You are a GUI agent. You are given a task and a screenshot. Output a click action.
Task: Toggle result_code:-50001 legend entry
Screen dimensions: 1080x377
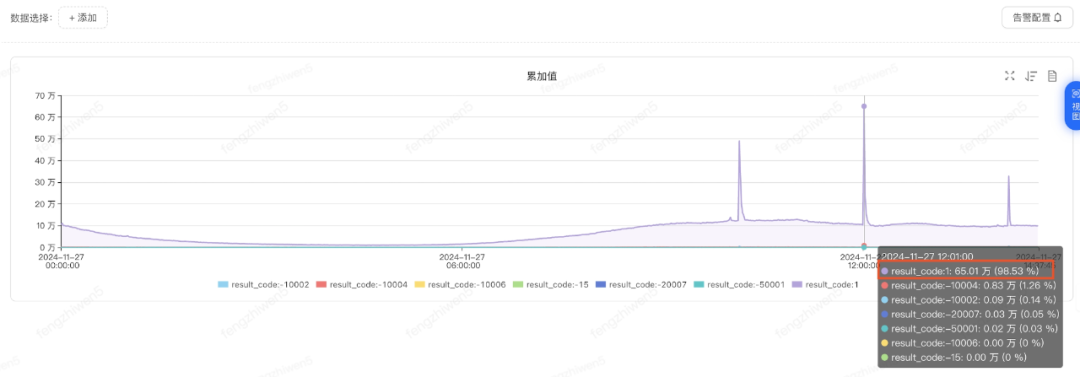click(x=740, y=284)
